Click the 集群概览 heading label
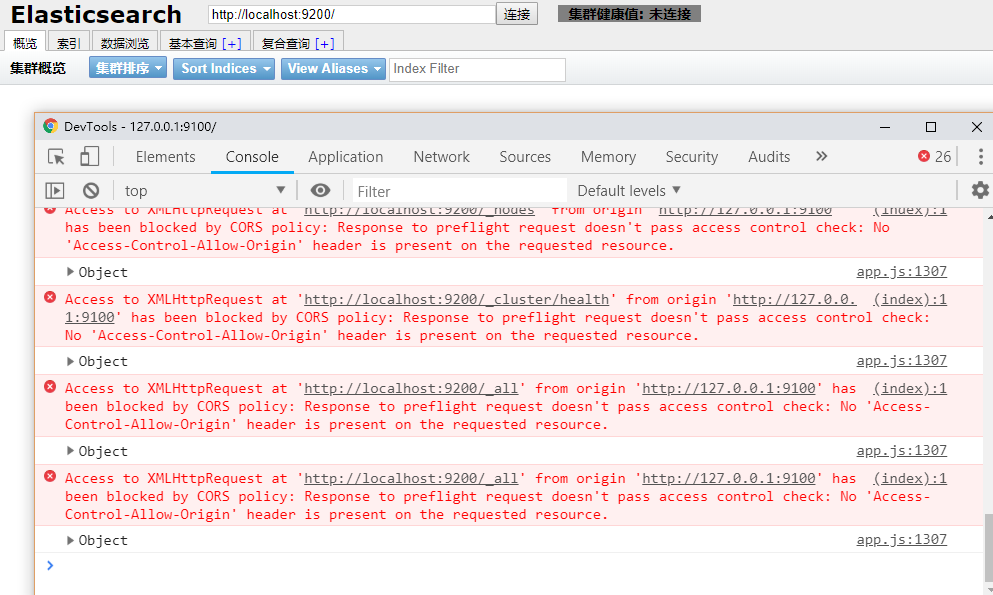 point(38,68)
